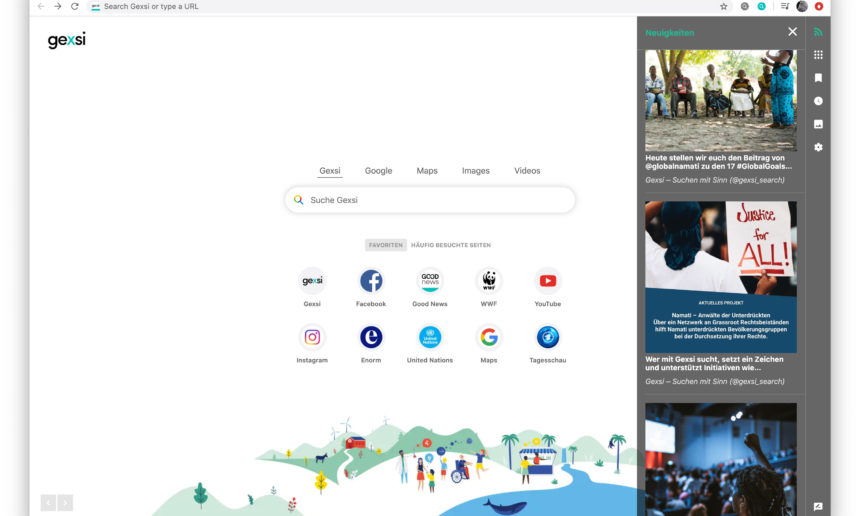
Task: Open the raised fist audience news image
Action: 721,459
